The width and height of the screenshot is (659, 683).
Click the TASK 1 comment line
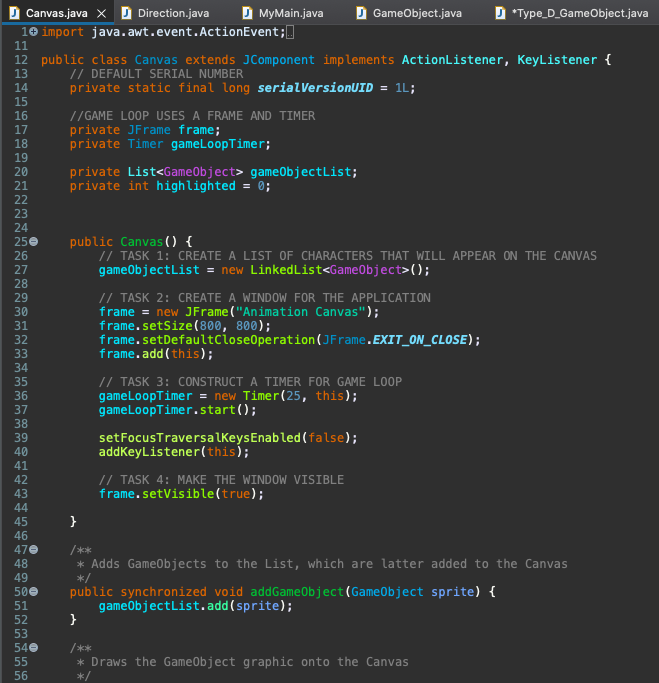point(348,256)
